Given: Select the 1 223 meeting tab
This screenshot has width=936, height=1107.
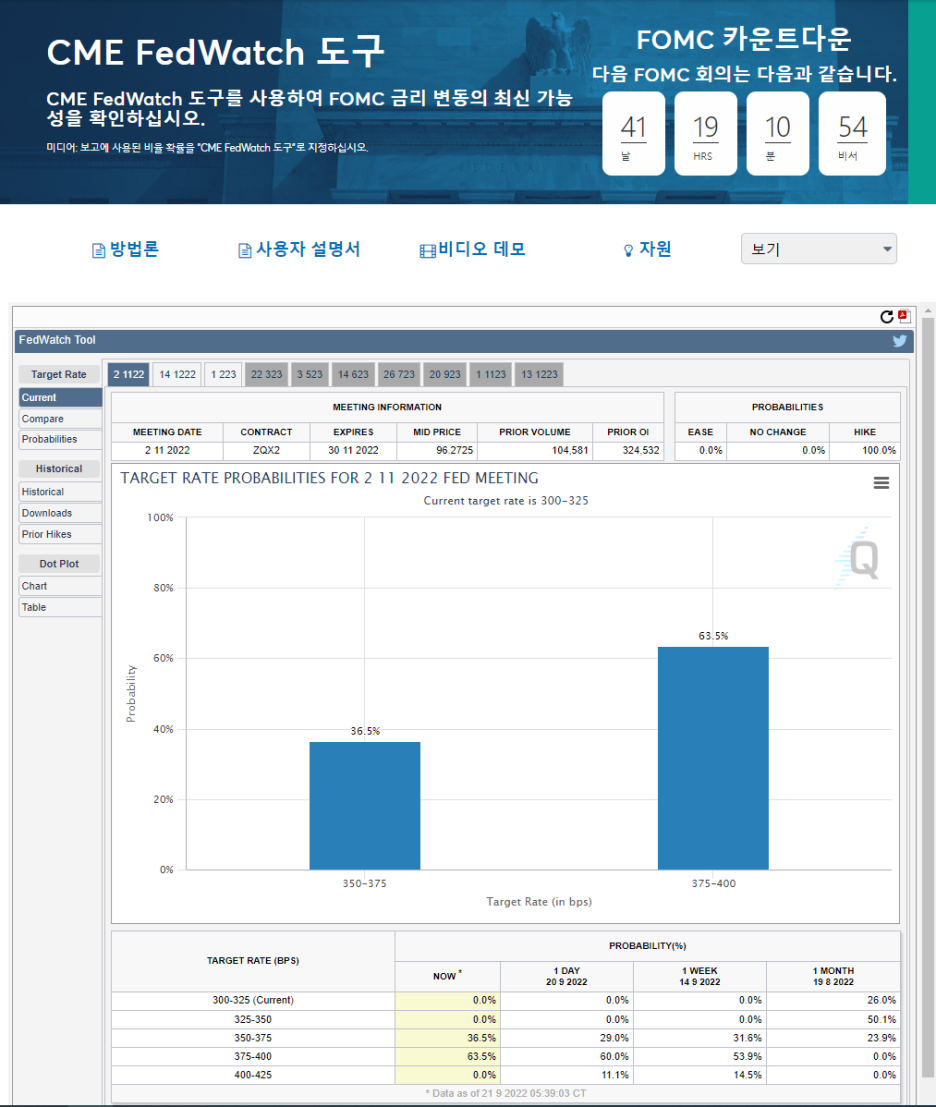Looking at the screenshot, I should click(223, 374).
